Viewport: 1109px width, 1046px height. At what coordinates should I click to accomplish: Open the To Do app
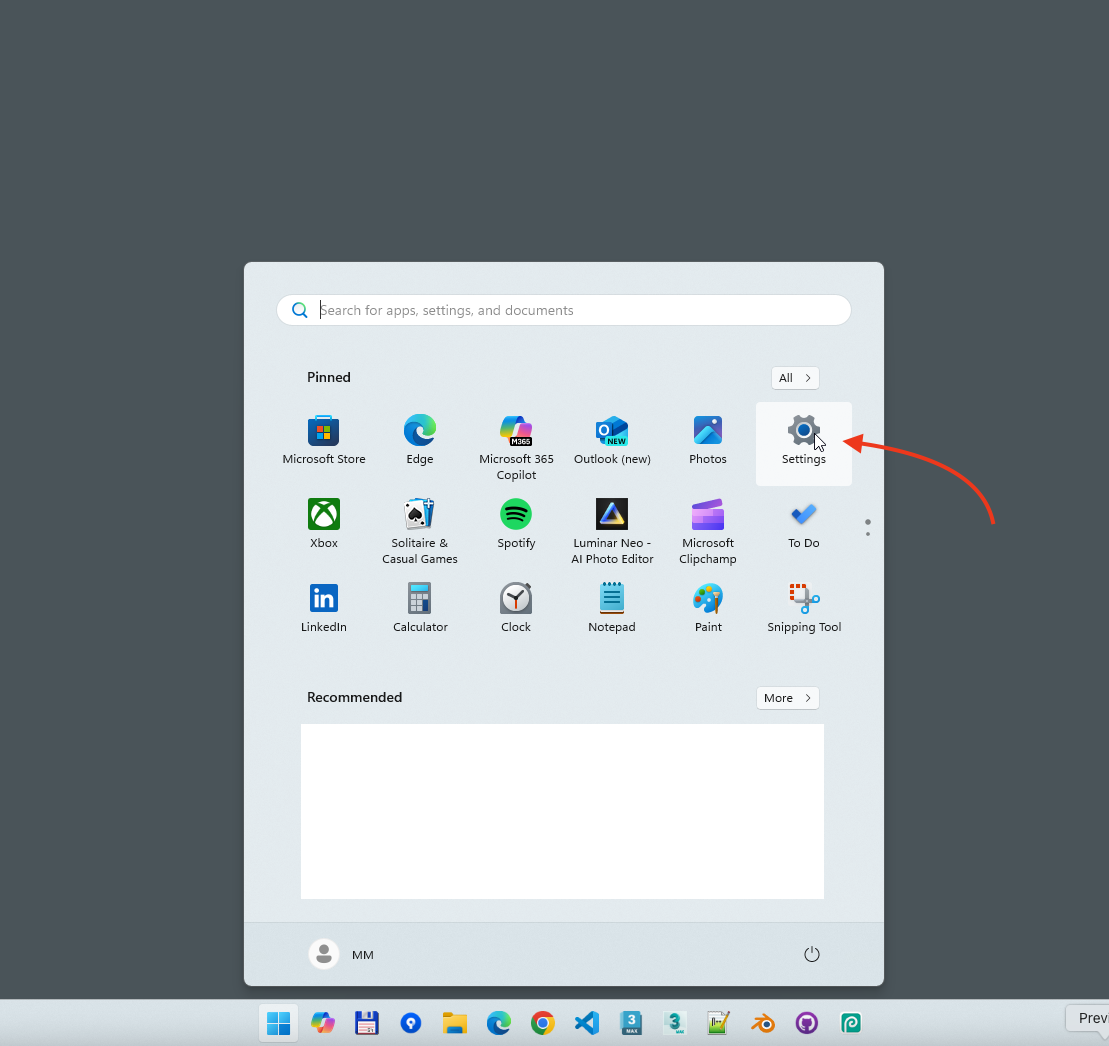[x=803, y=525]
